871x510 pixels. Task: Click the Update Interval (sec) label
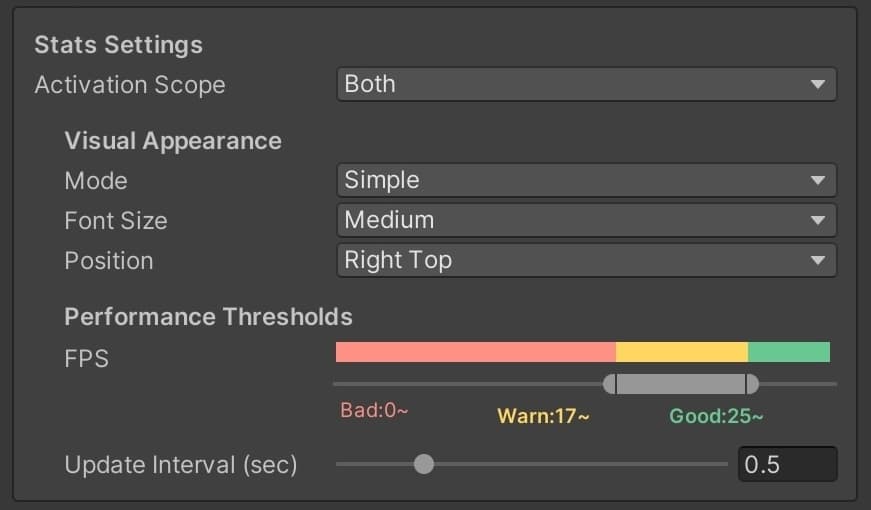[181, 465]
